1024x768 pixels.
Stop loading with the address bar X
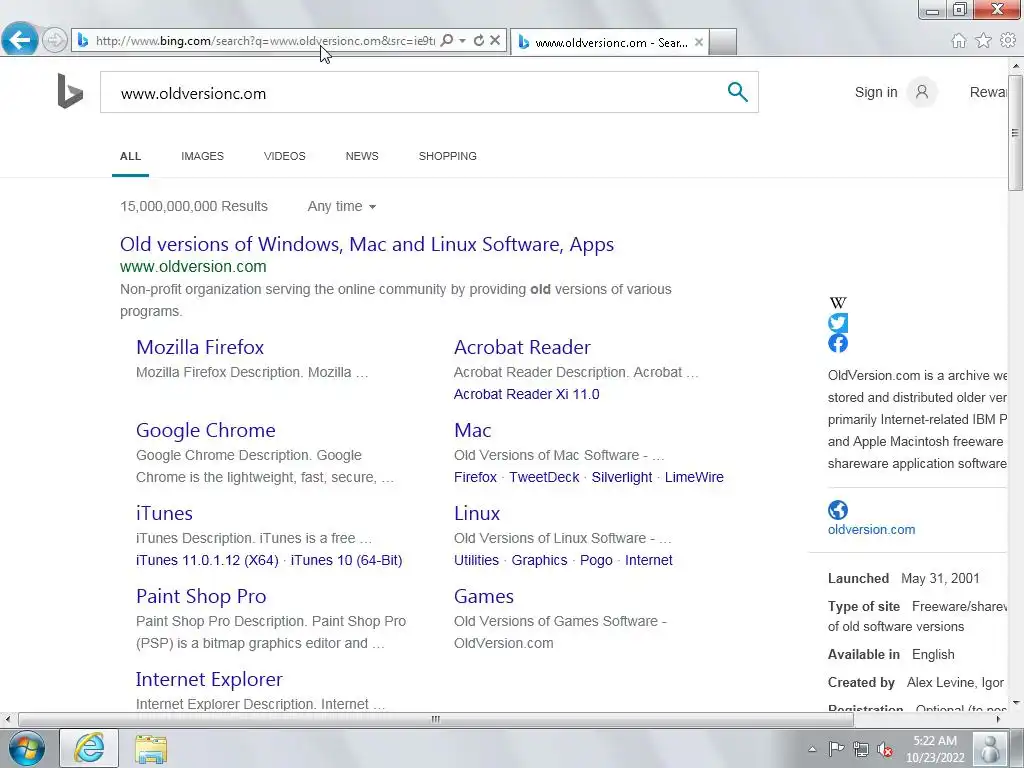(495, 40)
